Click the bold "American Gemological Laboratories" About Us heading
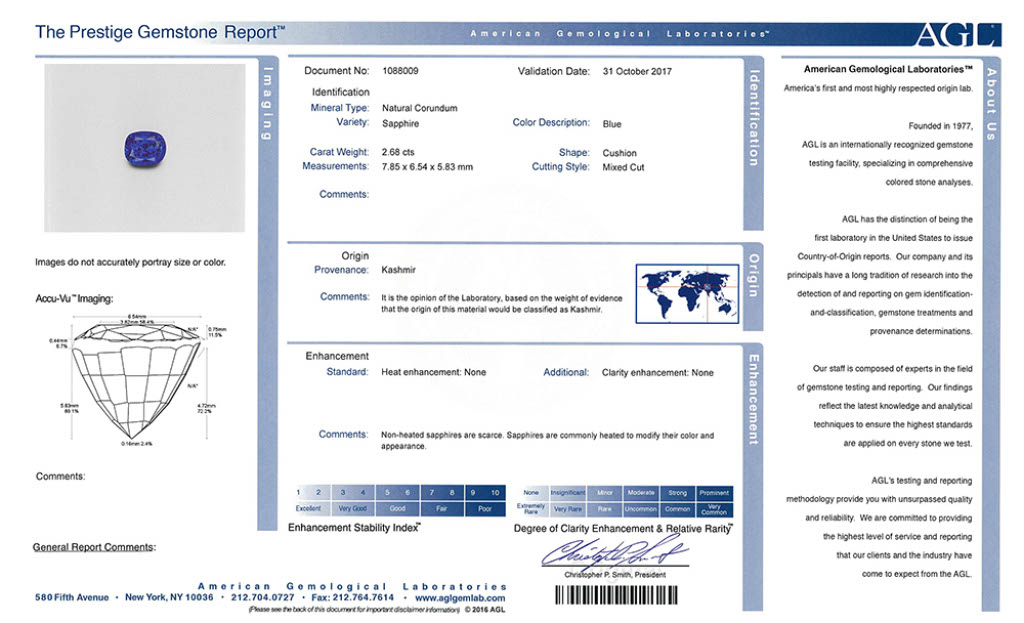The image size is (1024, 623). tap(888, 69)
